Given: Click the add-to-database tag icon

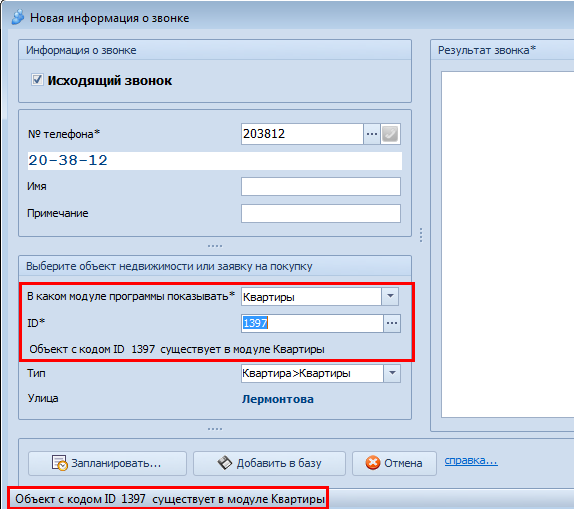Looking at the screenshot, I should (225, 463).
